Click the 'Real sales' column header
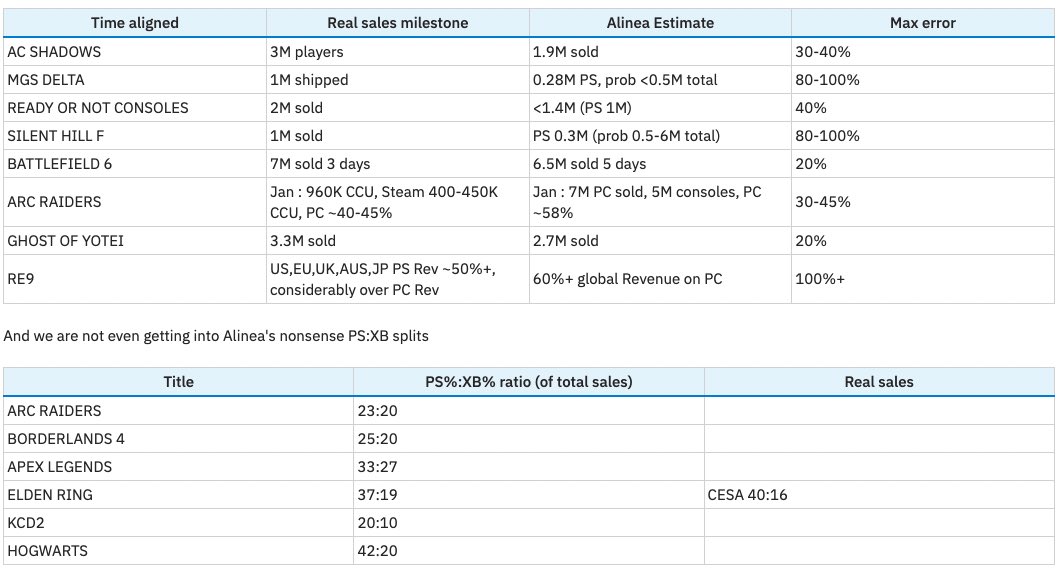Image resolution: width=1063 pixels, height=576 pixels. (879, 382)
